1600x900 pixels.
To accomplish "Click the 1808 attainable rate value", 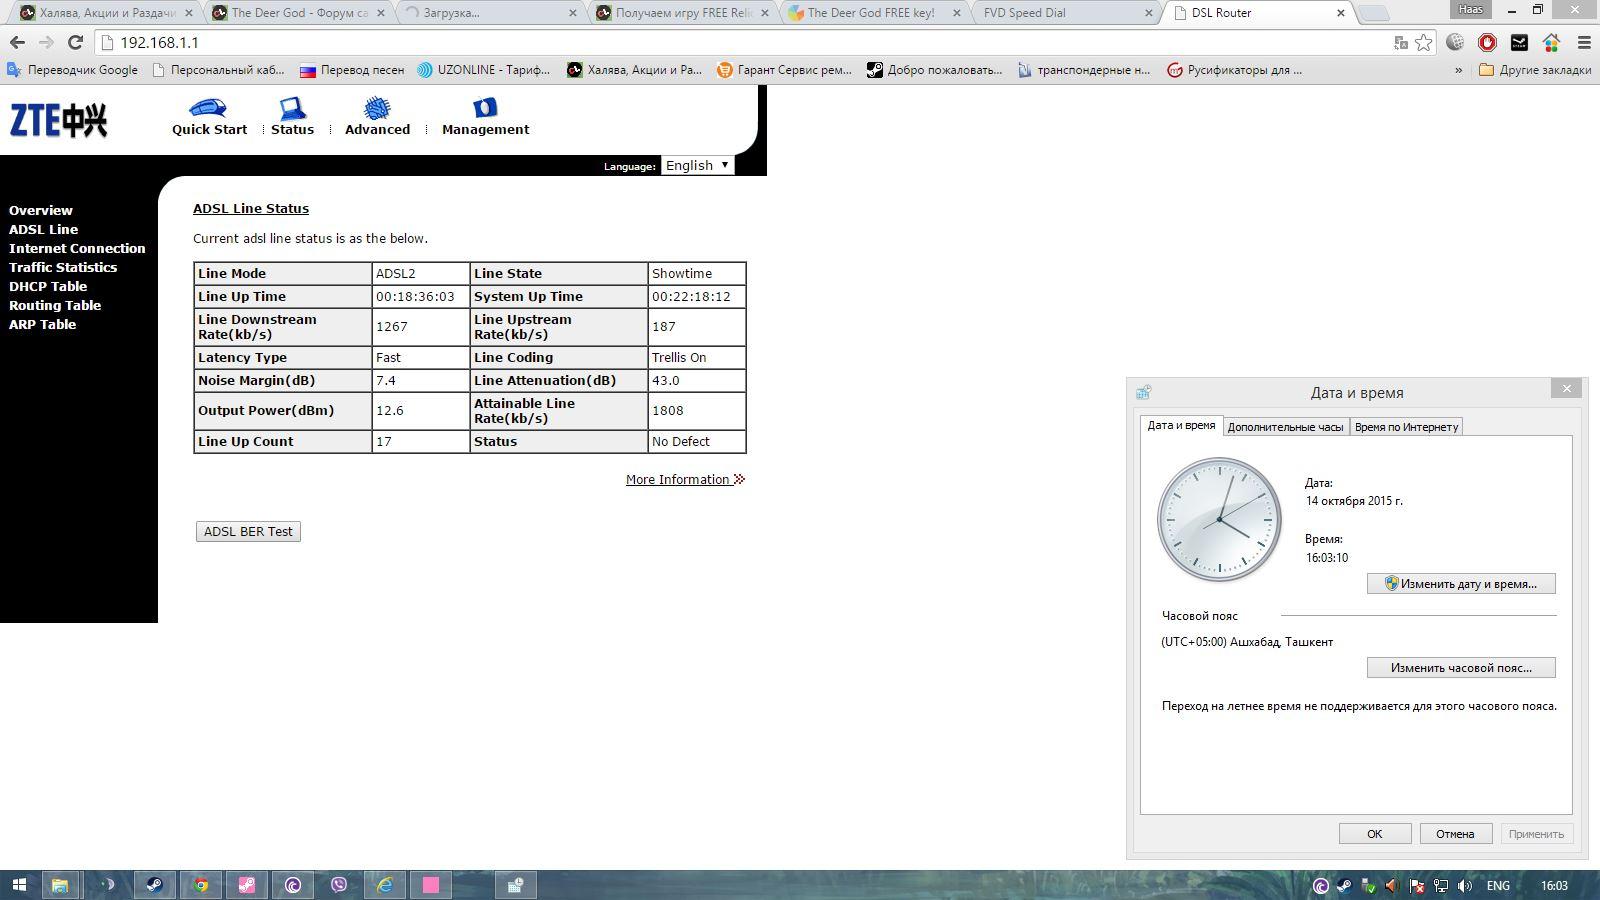I will coord(668,410).
